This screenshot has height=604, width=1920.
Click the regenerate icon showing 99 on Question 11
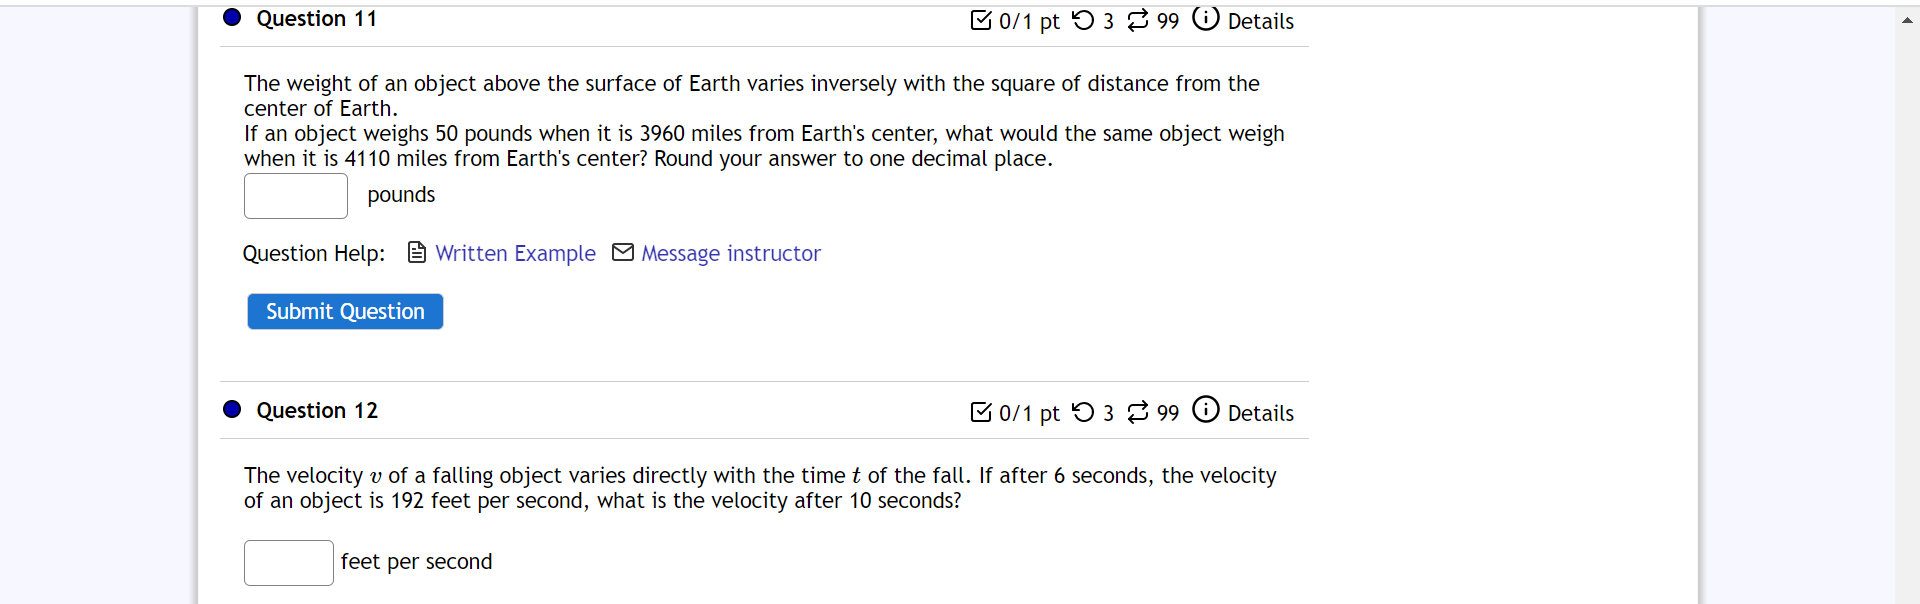point(1138,20)
